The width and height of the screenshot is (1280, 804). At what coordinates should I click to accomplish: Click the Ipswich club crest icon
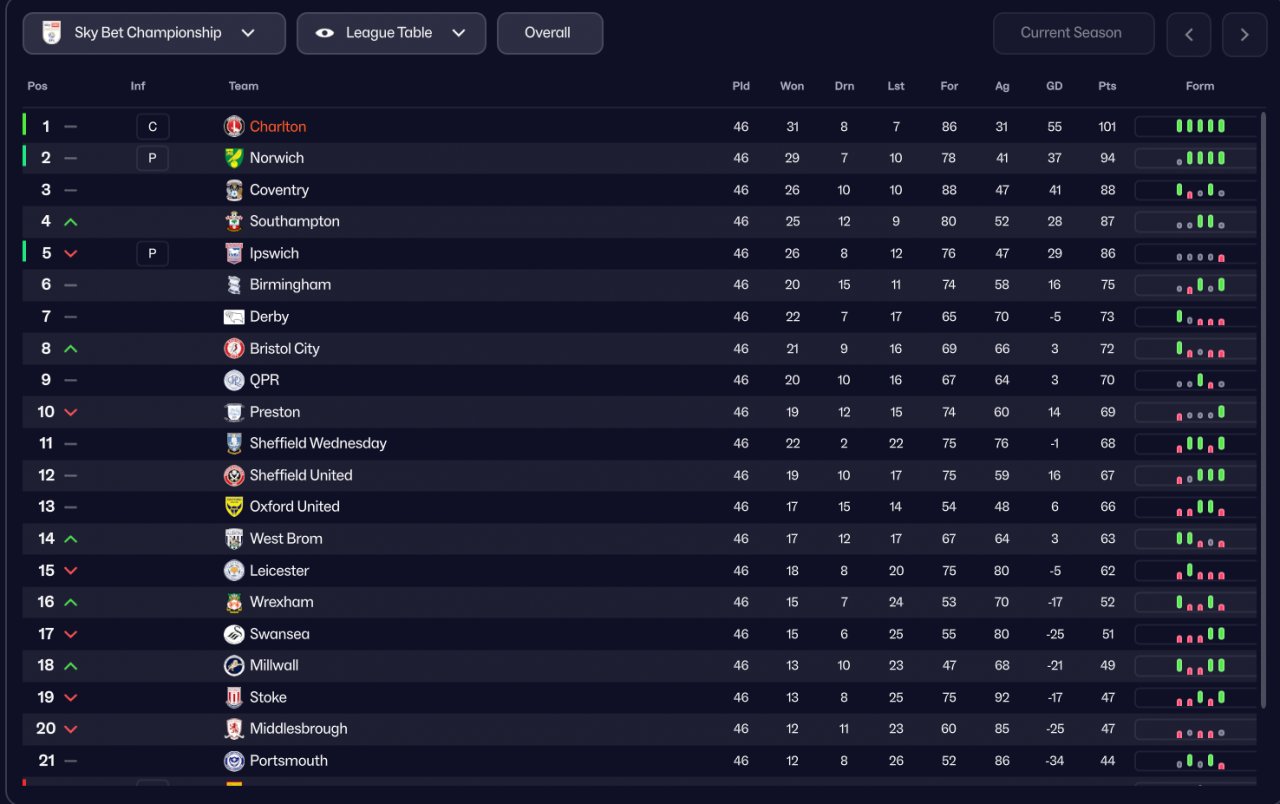pos(234,253)
